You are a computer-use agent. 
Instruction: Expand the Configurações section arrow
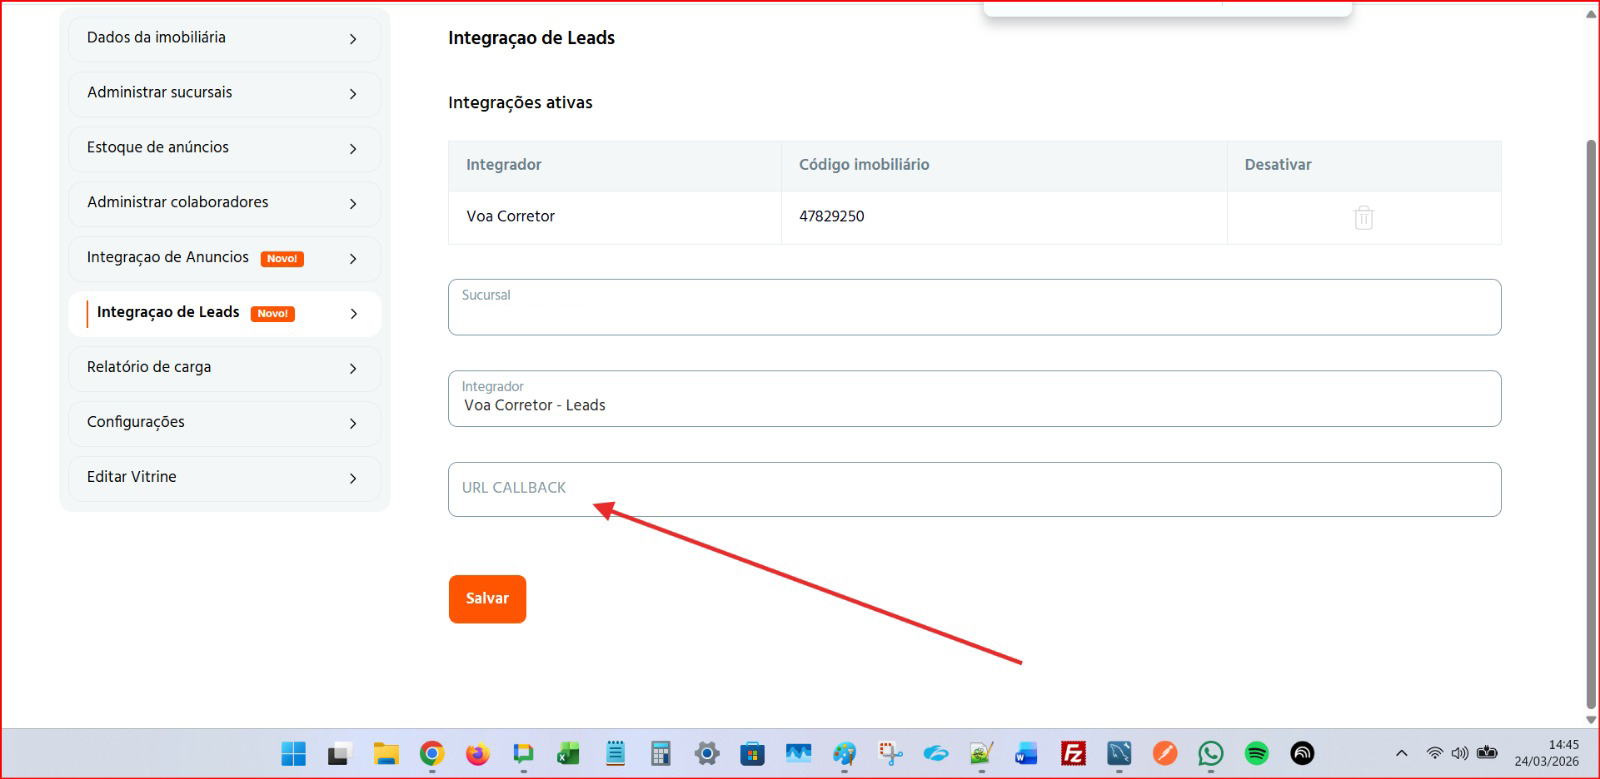pos(353,424)
